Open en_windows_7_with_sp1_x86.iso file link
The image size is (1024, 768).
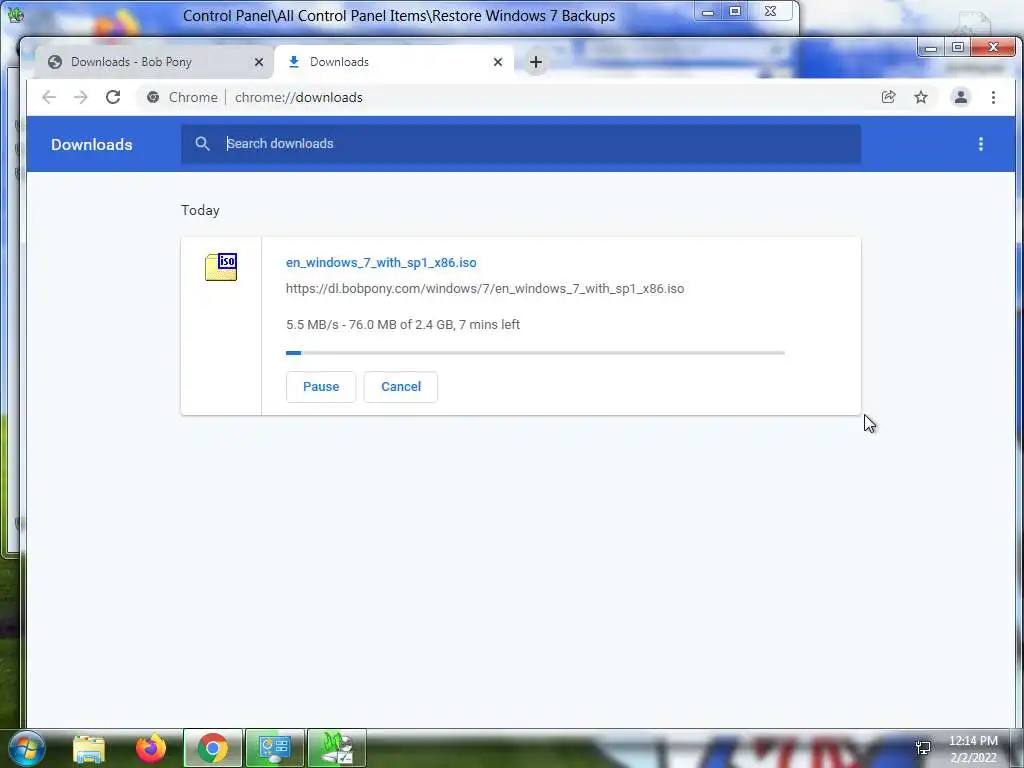381,263
